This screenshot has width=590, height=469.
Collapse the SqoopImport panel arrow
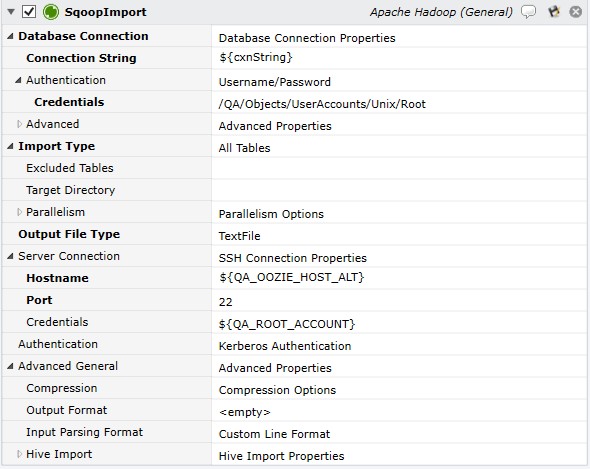11,12
